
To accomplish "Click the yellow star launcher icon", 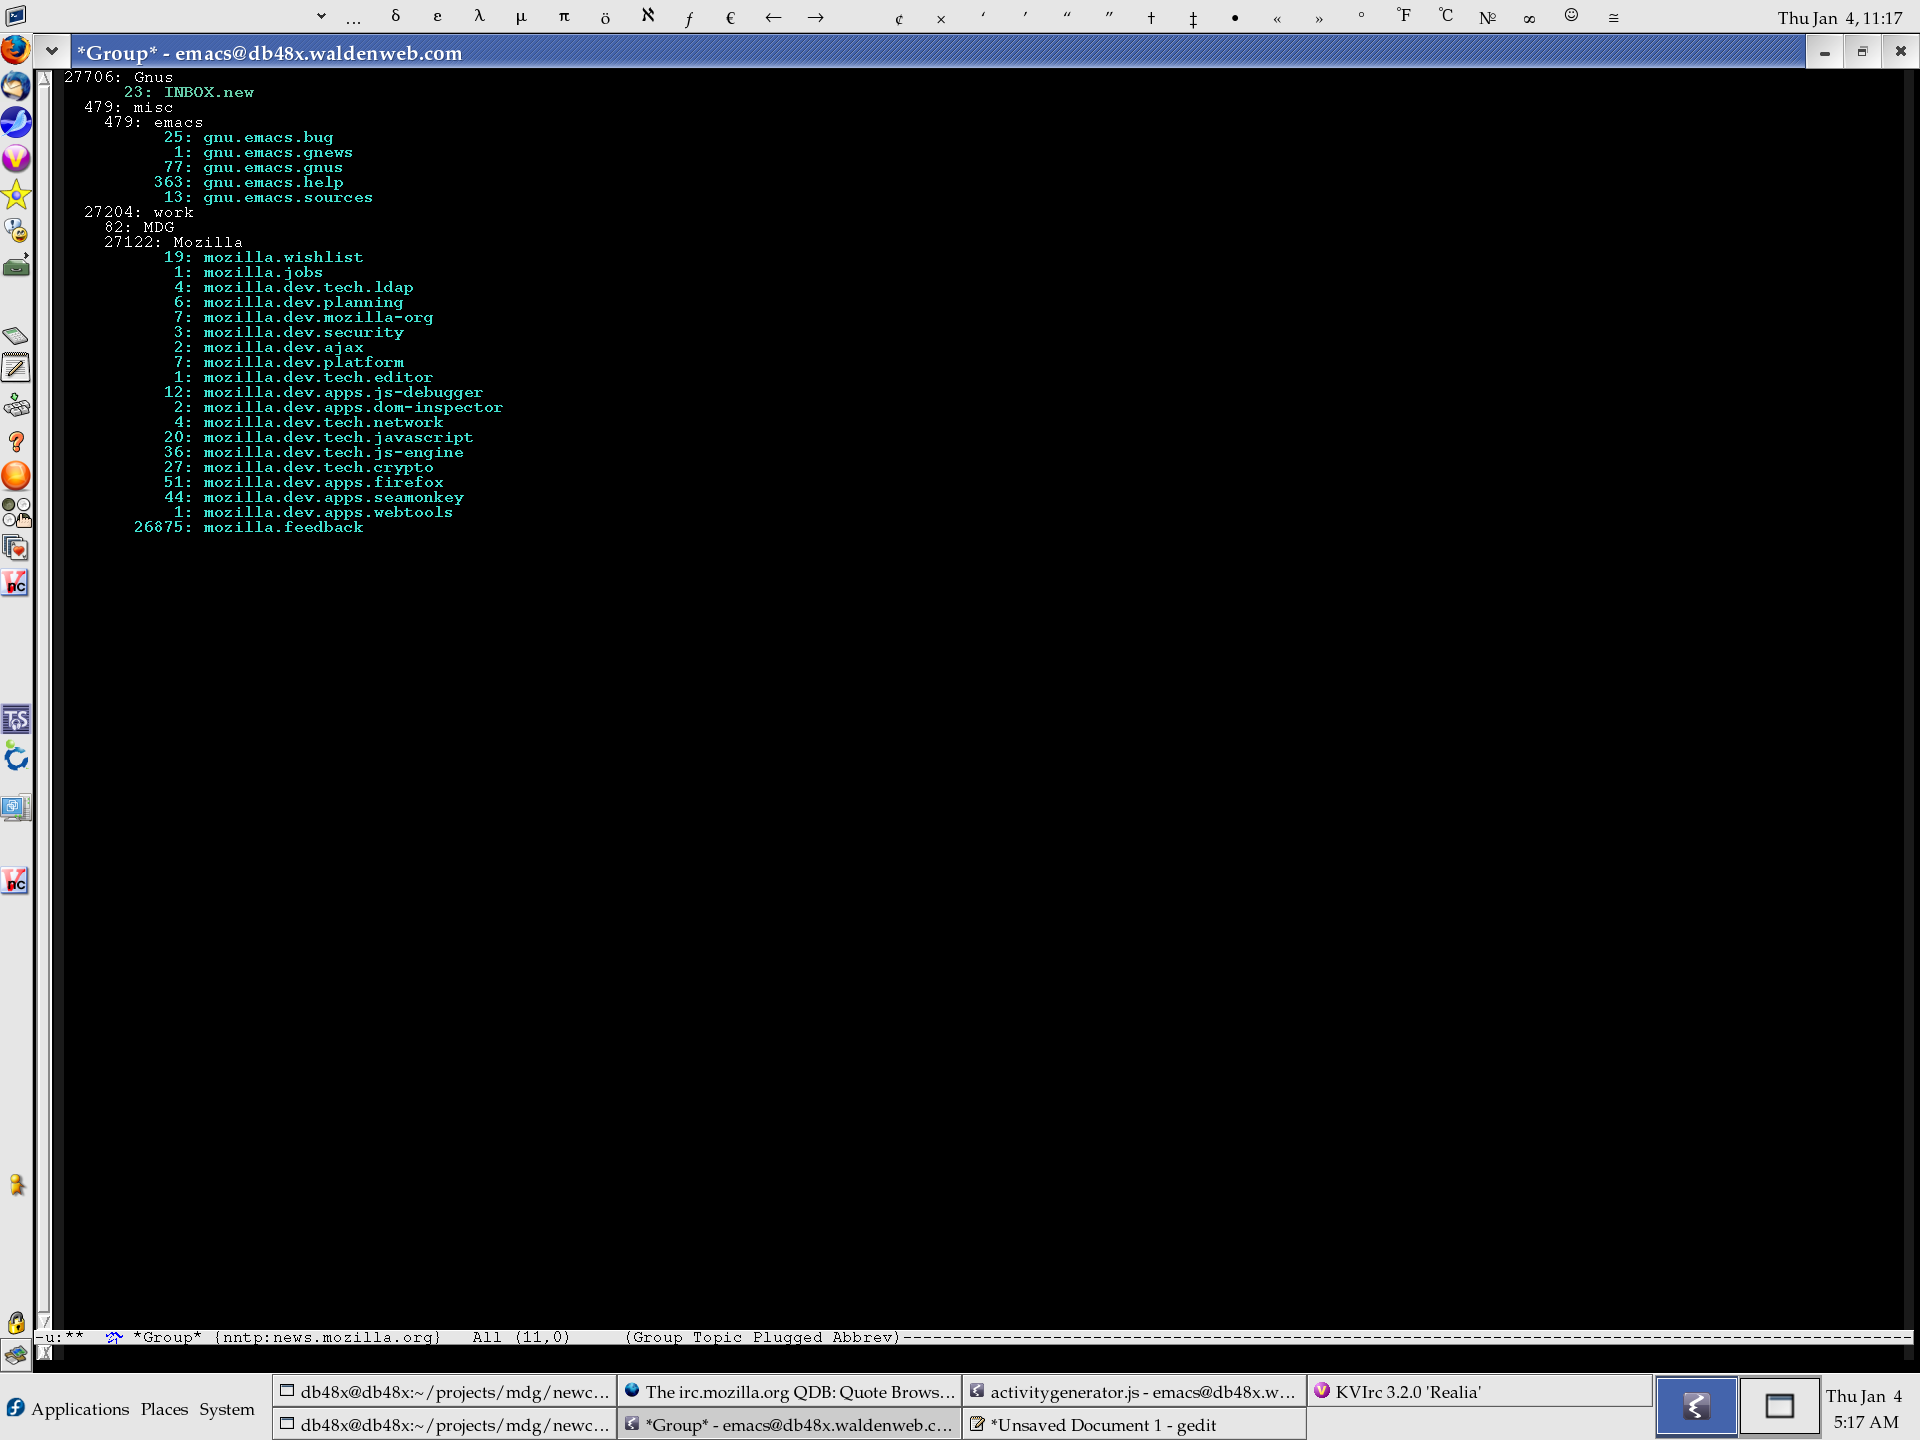I will point(16,194).
